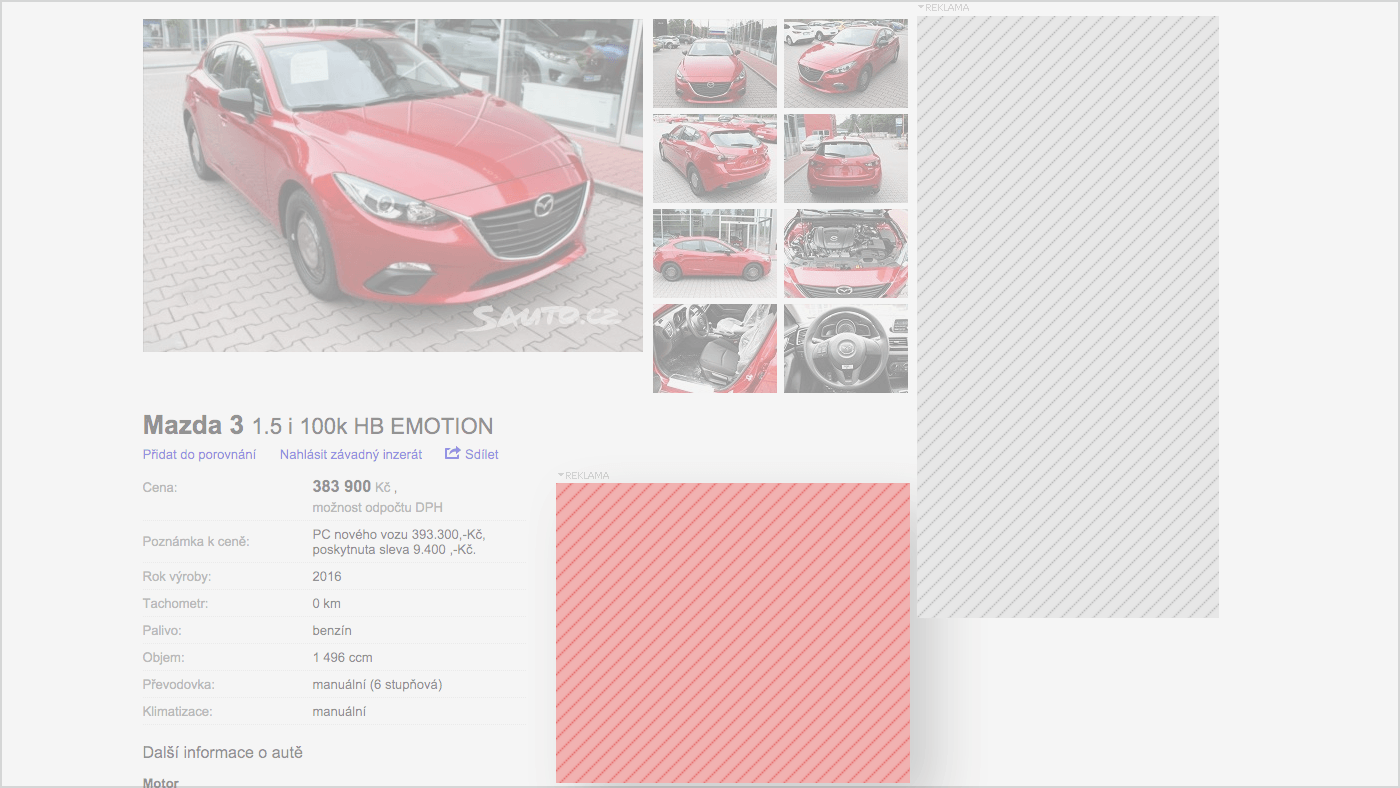Open the straight front view thumbnail
The width and height of the screenshot is (1400, 788).
(x=715, y=63)
